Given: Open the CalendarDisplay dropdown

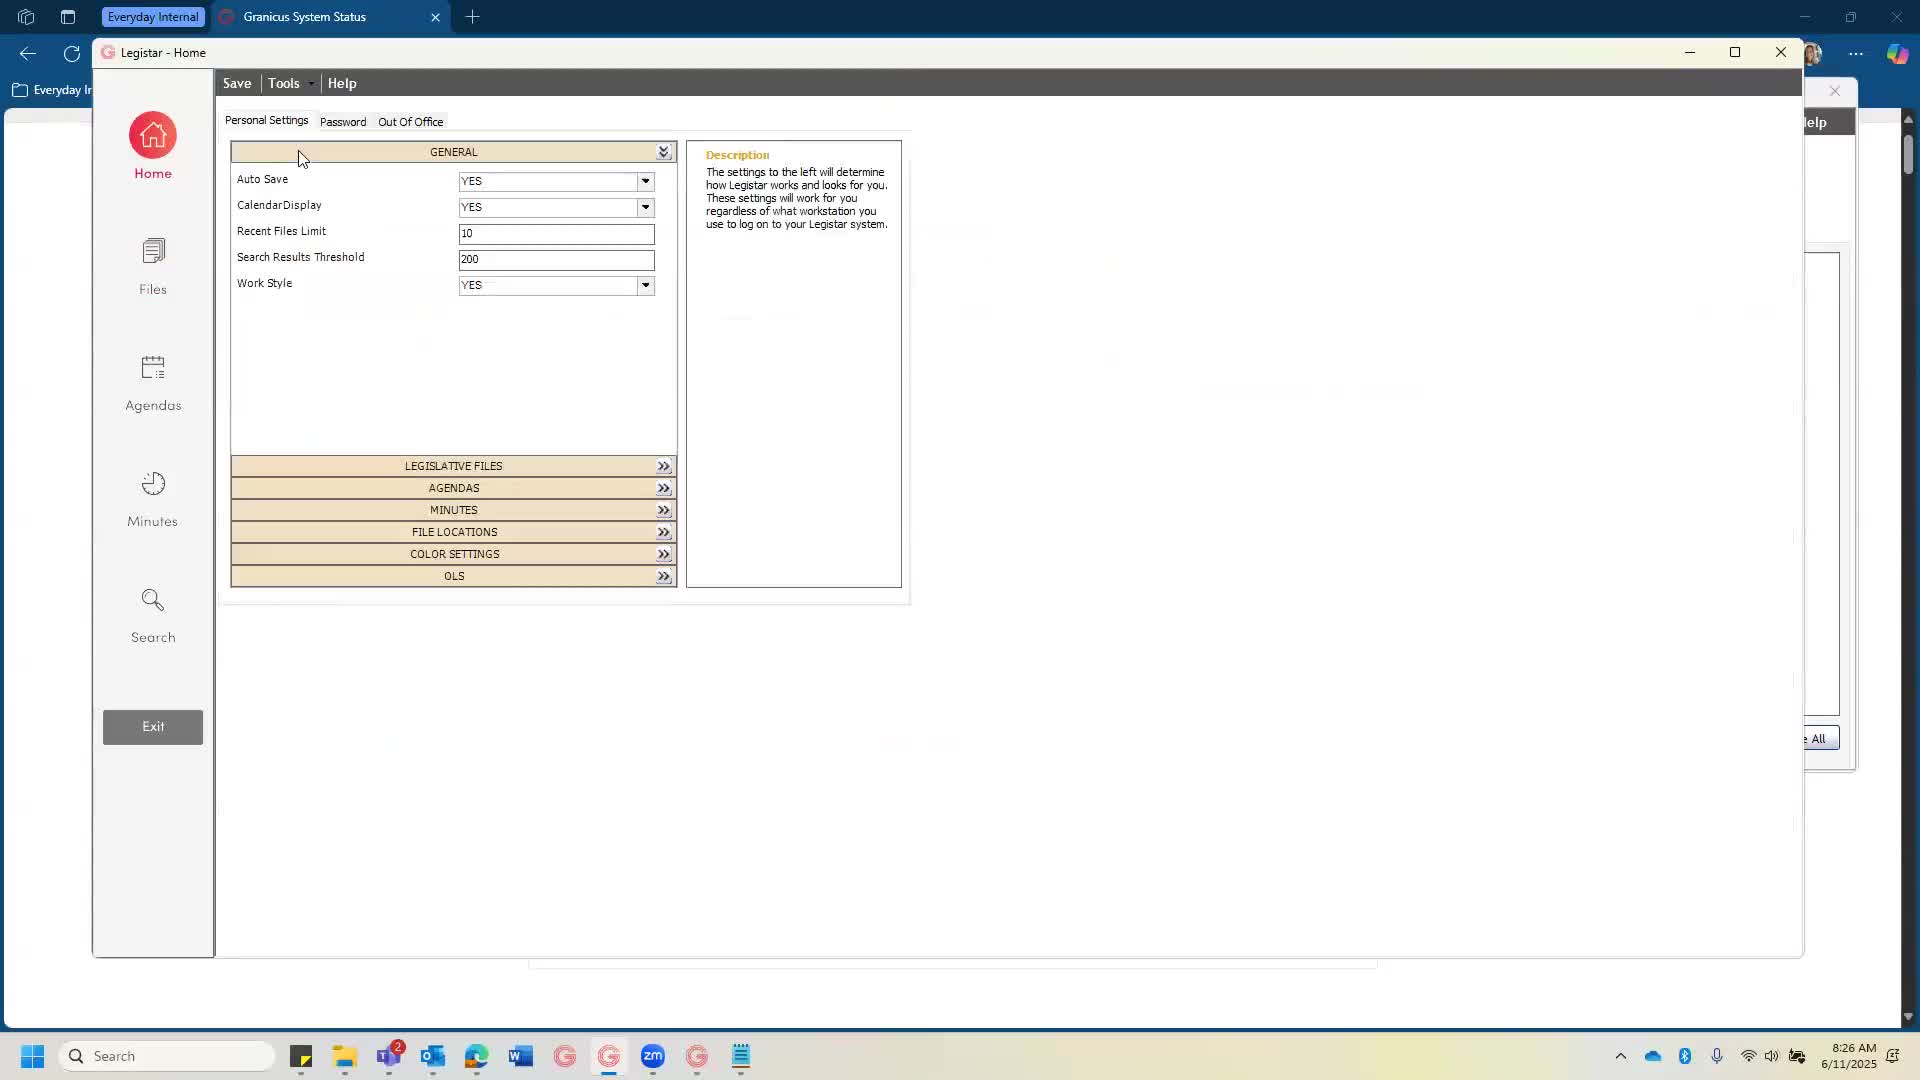Looking at the screenshot, I should 645,208.
